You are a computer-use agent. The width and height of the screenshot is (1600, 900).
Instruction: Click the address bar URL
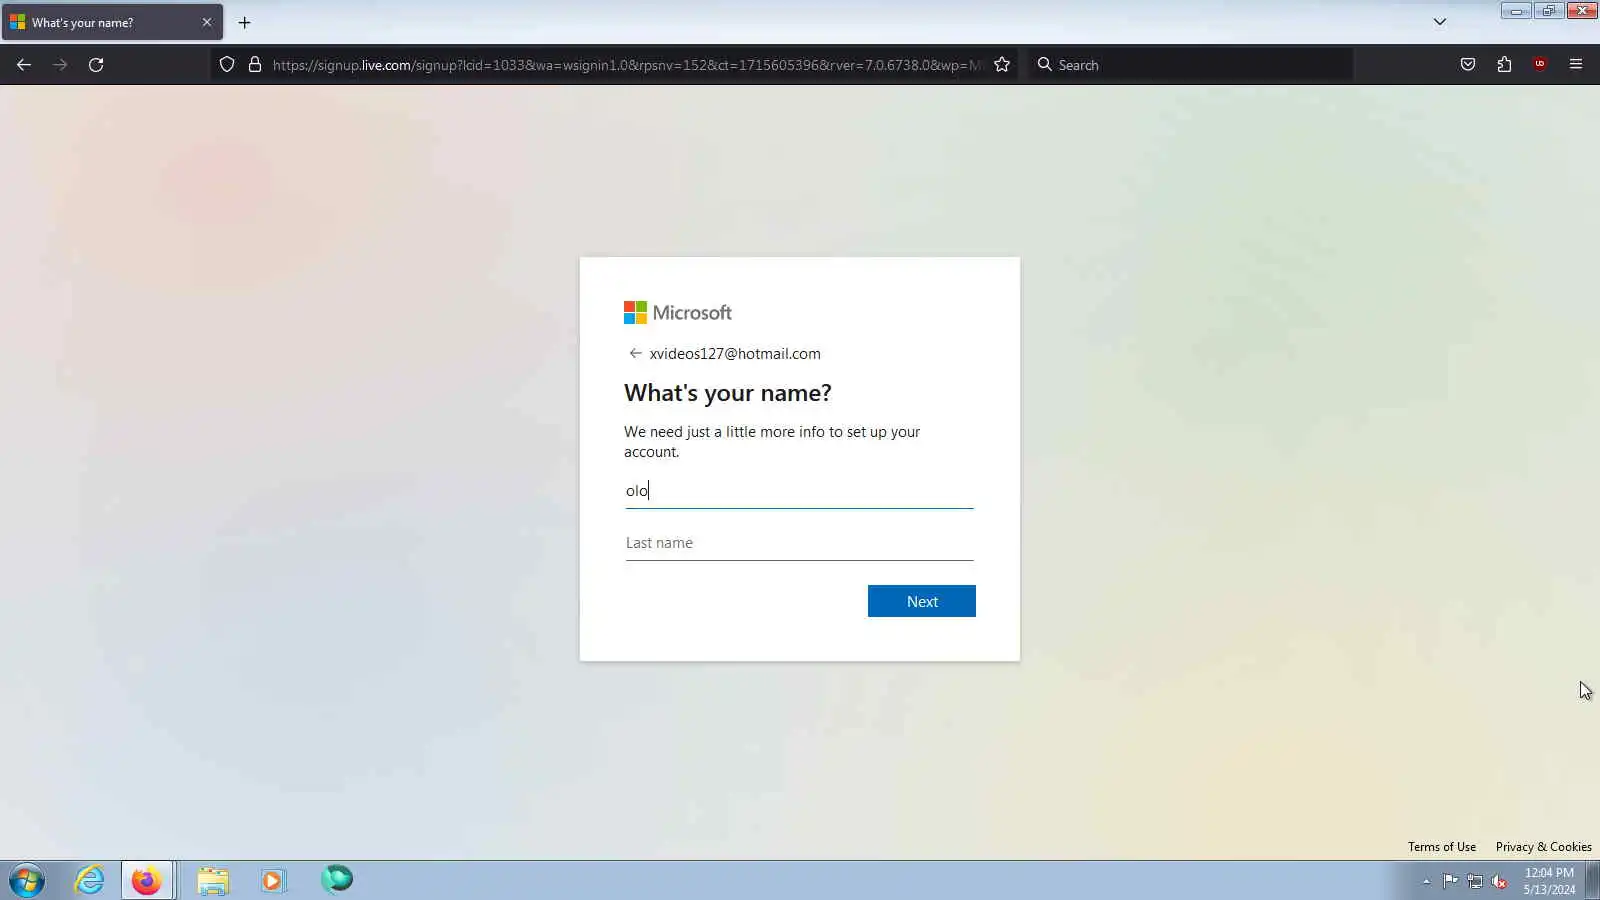coord(627,65)
